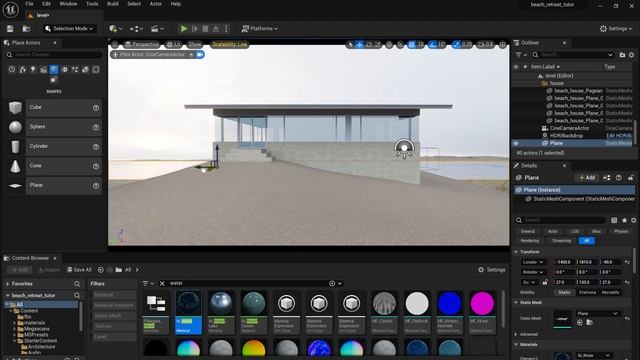640x360 pixels.
Task: Toggle scale snapping in viewport toolbar
Action: point(457,44)
